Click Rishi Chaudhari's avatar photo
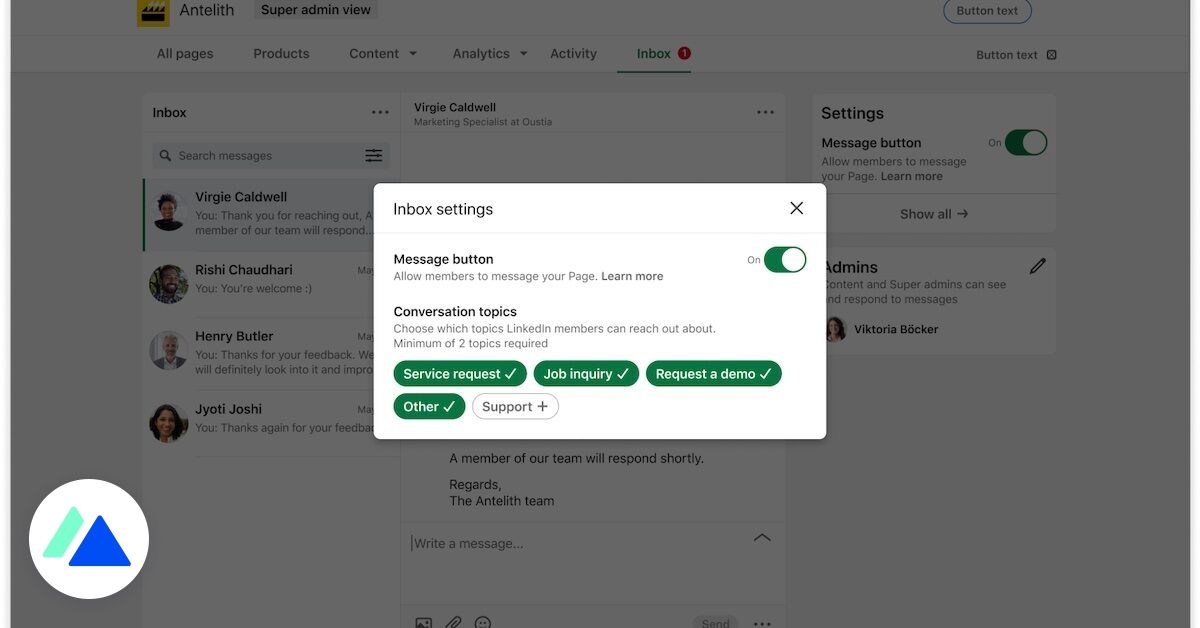 (x=168, y=284)
